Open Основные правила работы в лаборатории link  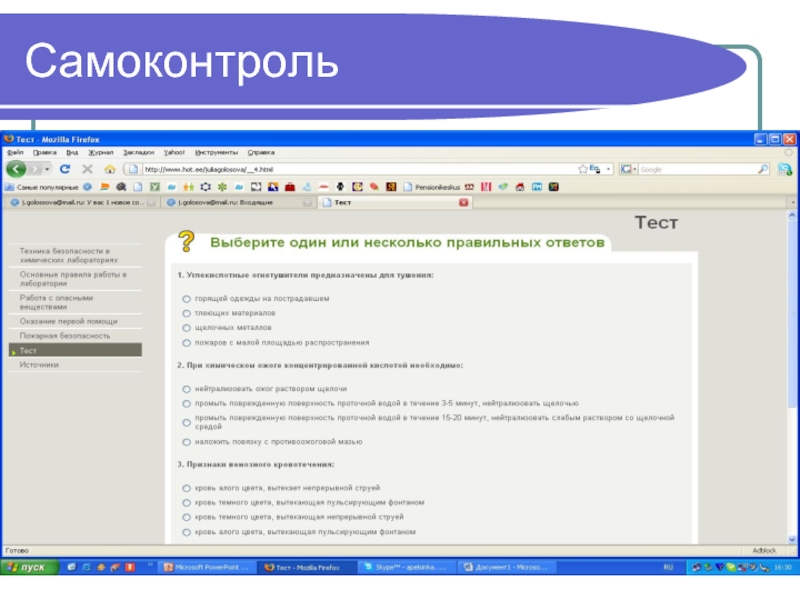point(75,279)
